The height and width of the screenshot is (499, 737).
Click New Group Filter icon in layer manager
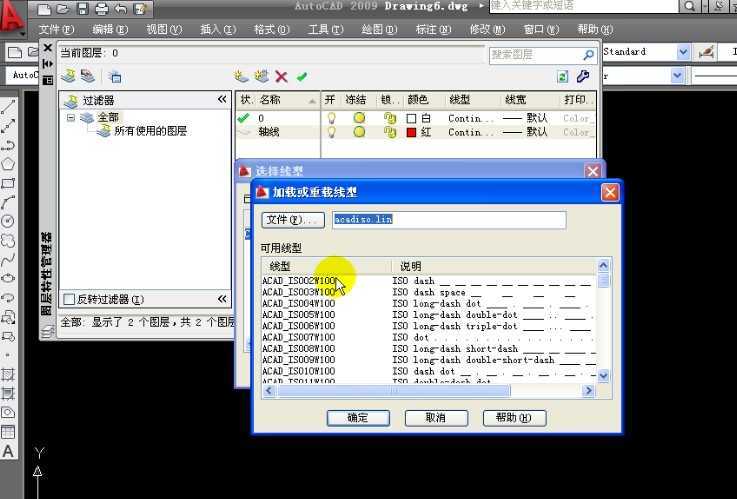point(87,76)
